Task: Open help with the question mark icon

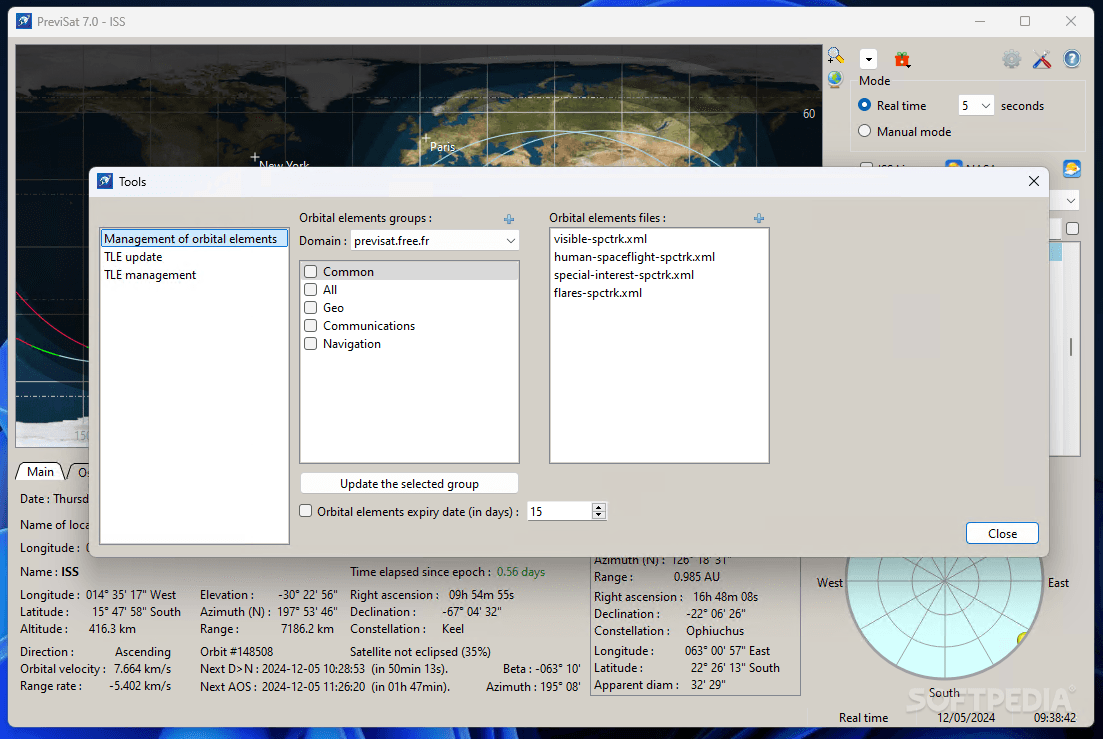Action: click(1071, 59)
